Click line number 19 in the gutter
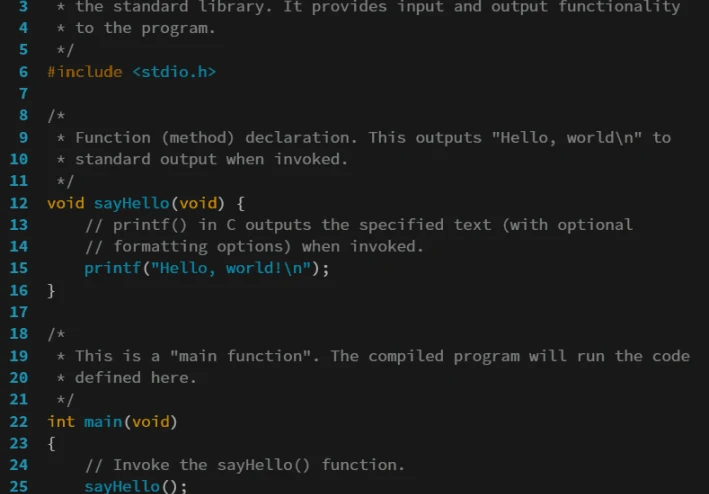The height and width of the screenshot is (494, 709). coord(19,356)
